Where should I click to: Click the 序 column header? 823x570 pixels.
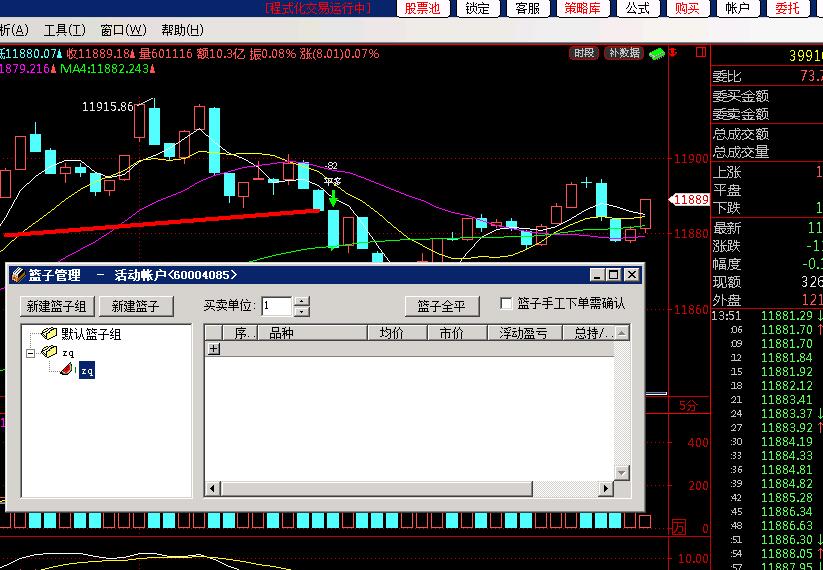(240, 333)
